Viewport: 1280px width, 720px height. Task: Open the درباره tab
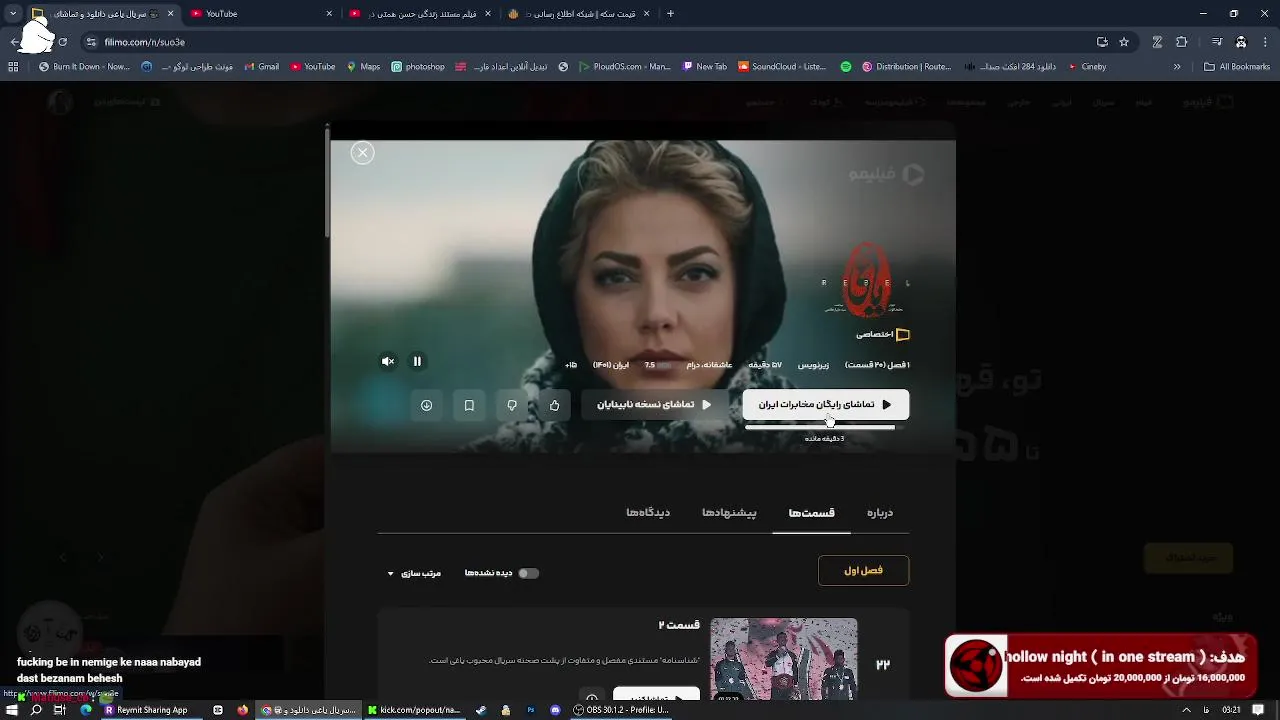click(x=879, y=512)
